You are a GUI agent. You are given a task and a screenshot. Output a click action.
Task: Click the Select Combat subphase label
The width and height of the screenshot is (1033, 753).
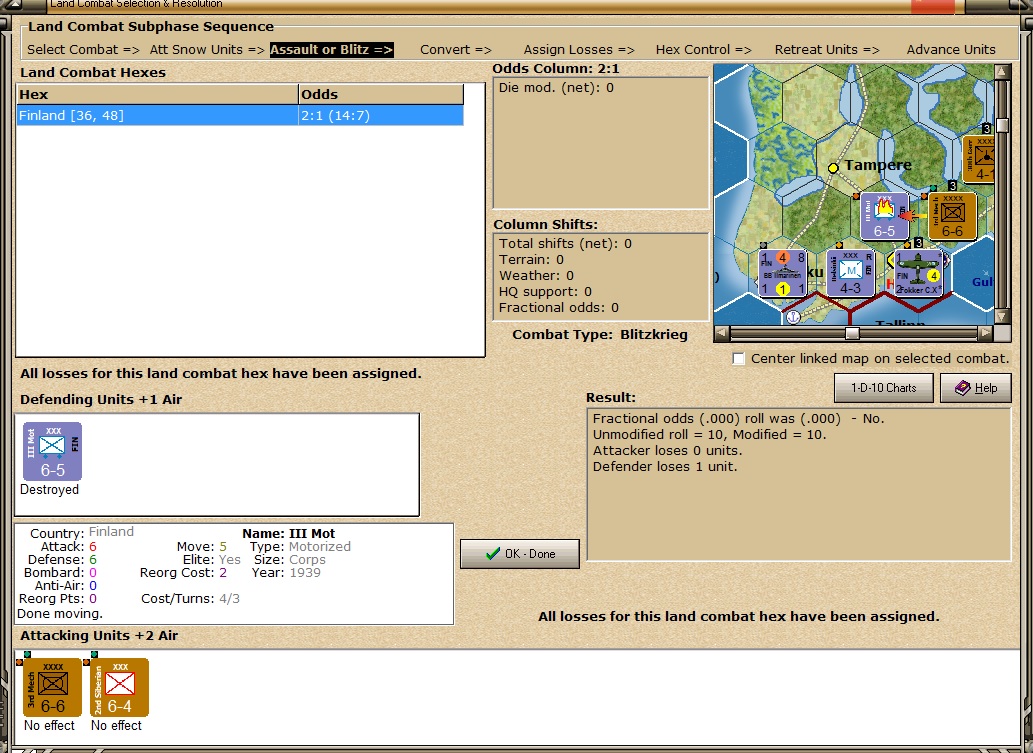pos(83,49)
